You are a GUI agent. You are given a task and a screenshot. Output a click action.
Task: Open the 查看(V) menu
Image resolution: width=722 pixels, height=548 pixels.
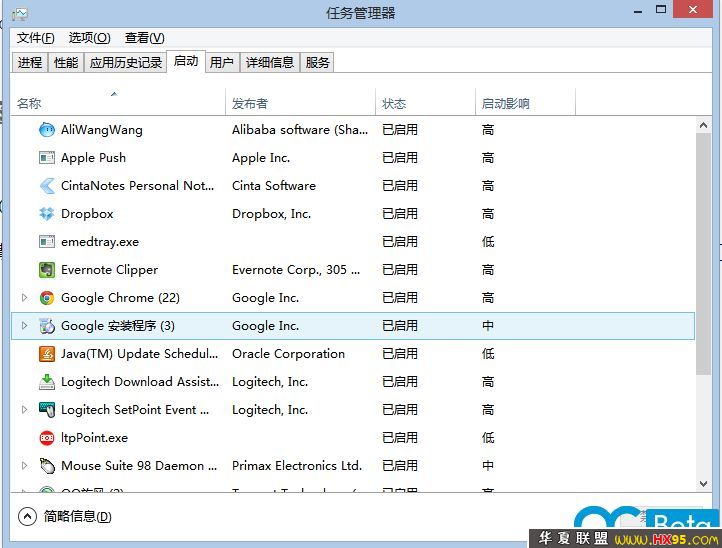tap(145, 38)
